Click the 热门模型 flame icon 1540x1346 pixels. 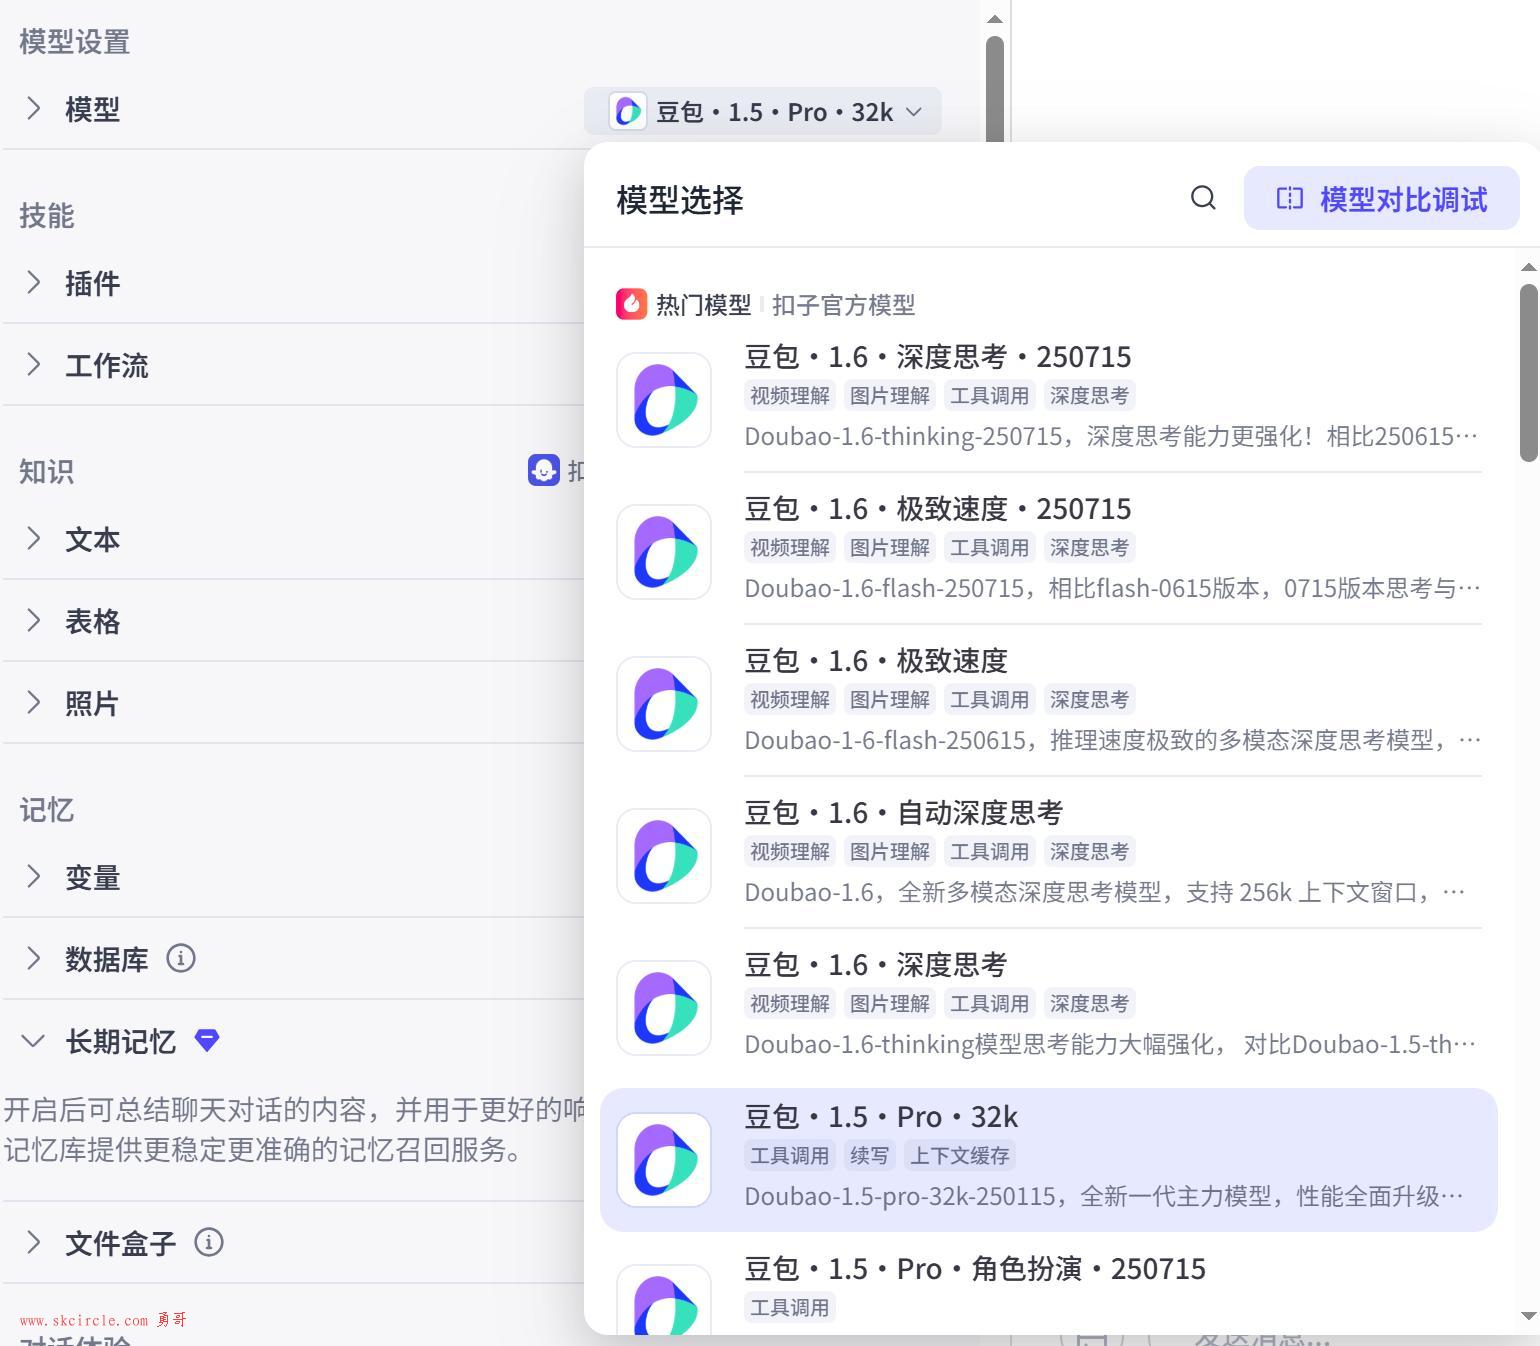point(631,305)
